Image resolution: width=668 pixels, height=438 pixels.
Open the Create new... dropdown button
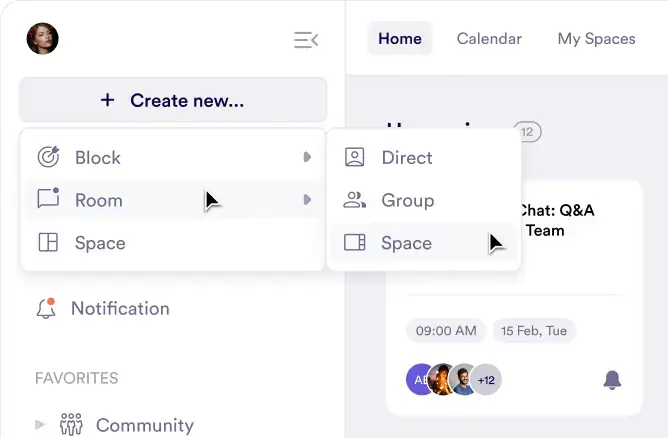[x=173, y=100]
